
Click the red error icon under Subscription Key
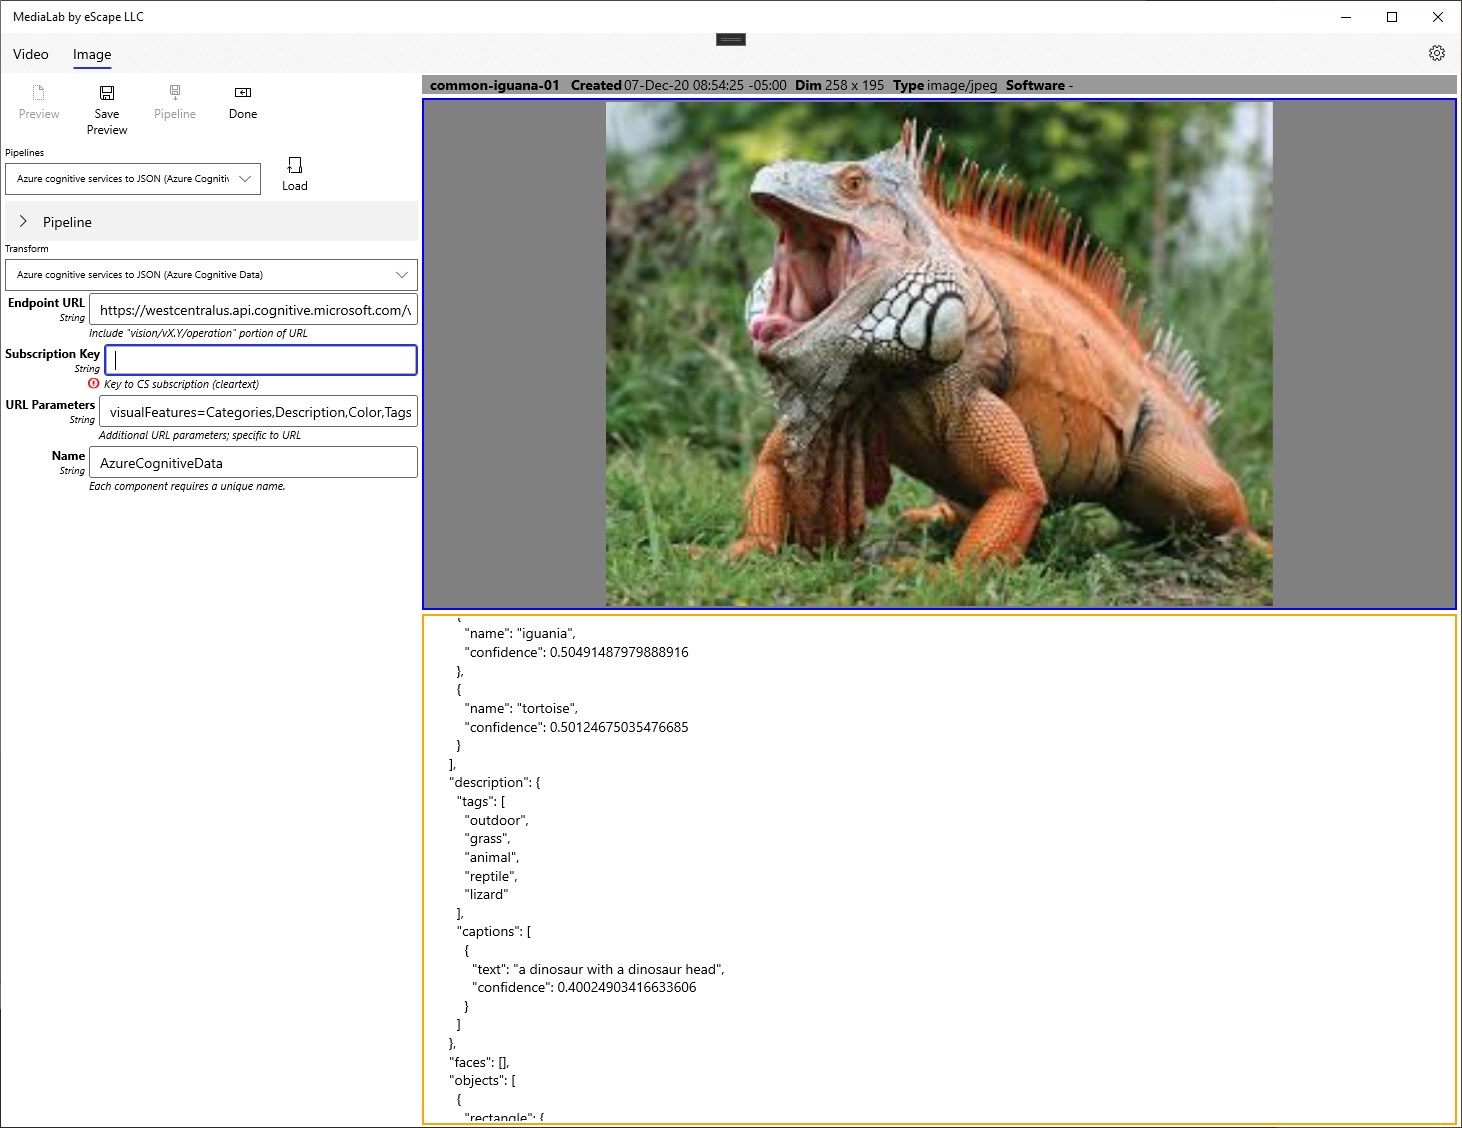pos(94,384)
